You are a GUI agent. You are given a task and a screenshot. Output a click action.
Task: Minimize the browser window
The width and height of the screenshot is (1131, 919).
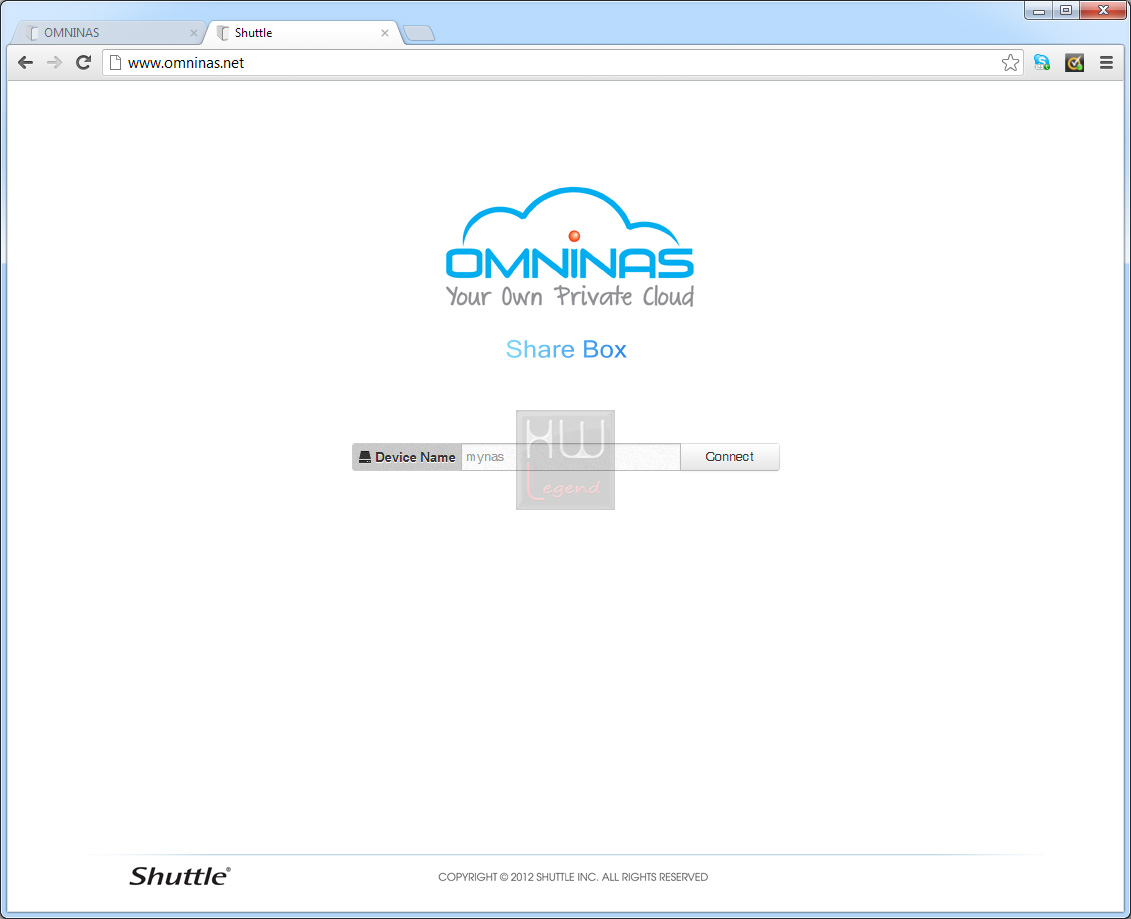point(1039,11)
